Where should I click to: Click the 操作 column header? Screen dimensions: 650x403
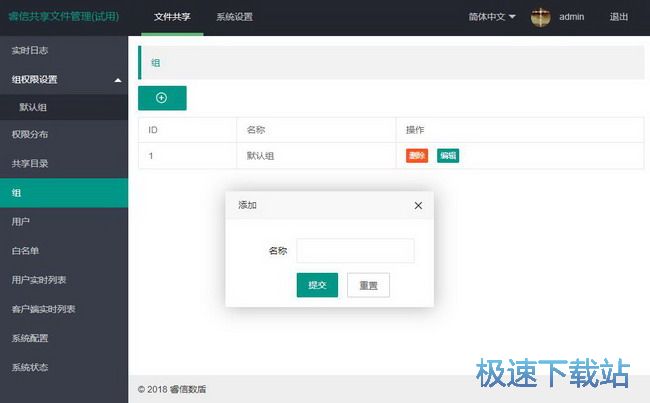coord(520,130)
